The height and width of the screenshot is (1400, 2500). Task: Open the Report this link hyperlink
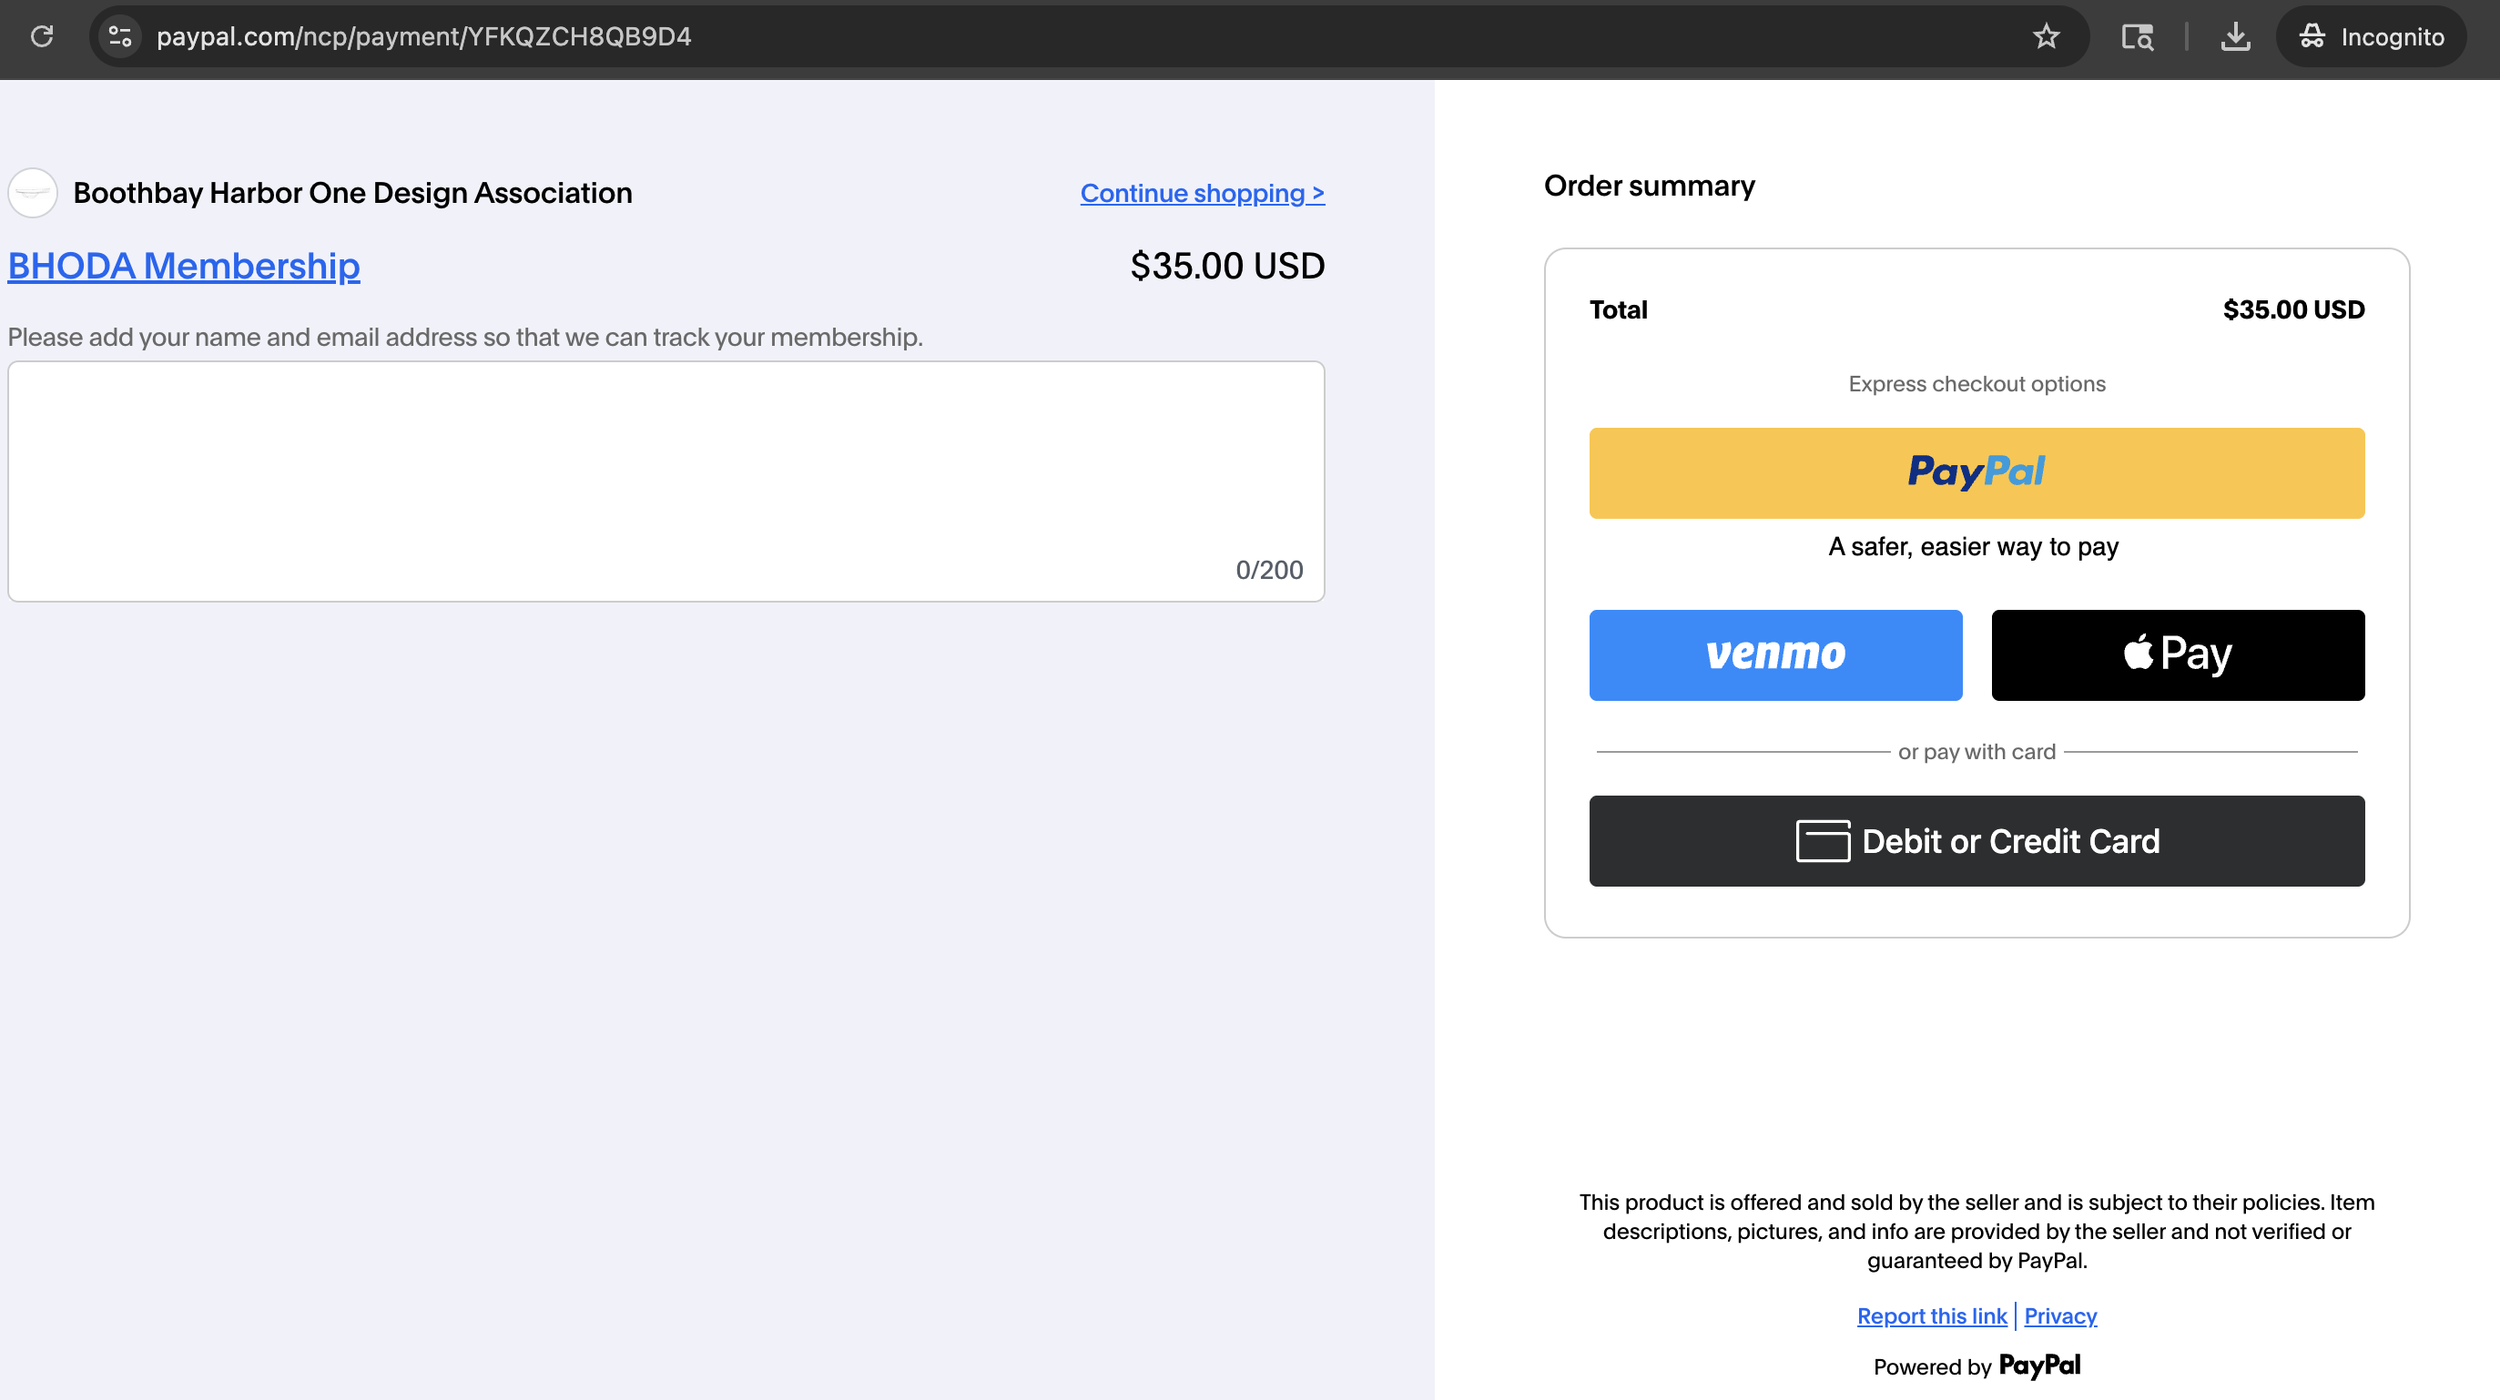click(x=1931, y=1316)
